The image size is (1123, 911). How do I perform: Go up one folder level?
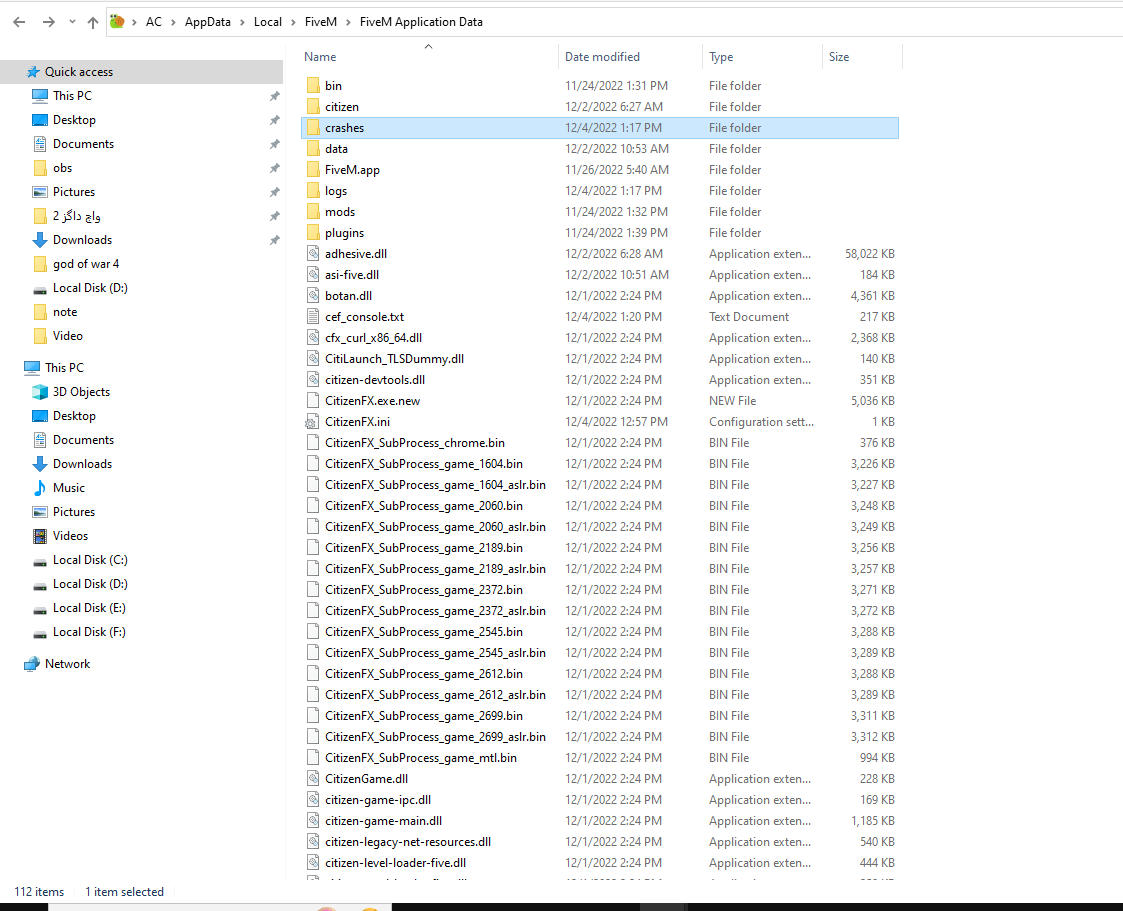(x=92, y=22)
